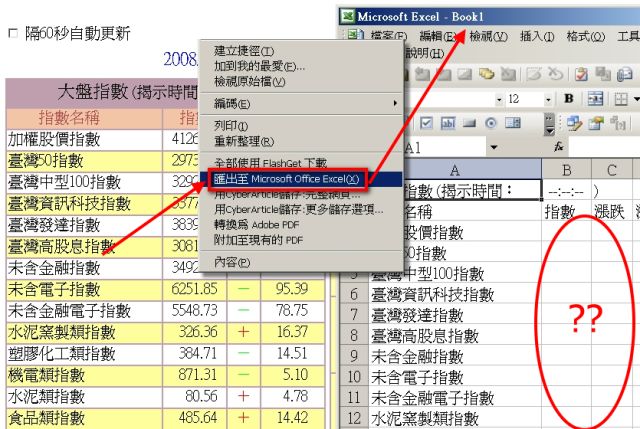This screenshot has height=429, width=640.
Task: Select column C header in Excel
Action: pyautogui.click(x=611, y=169)
